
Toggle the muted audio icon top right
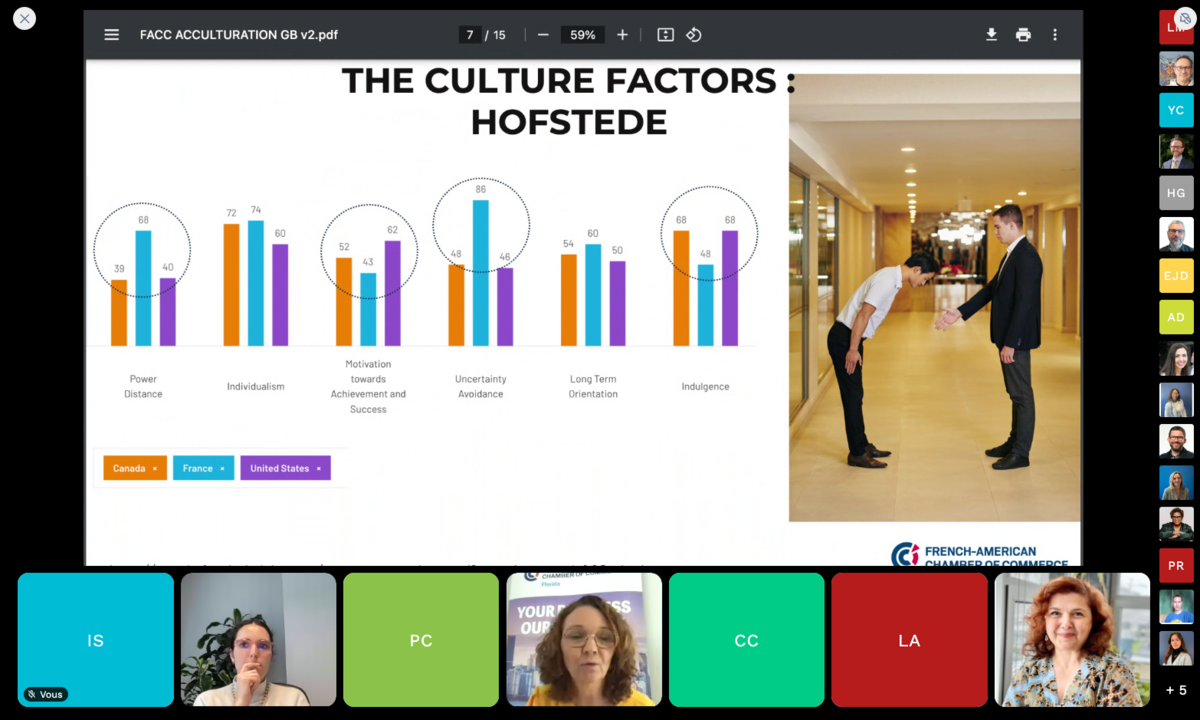point(1185,18)
